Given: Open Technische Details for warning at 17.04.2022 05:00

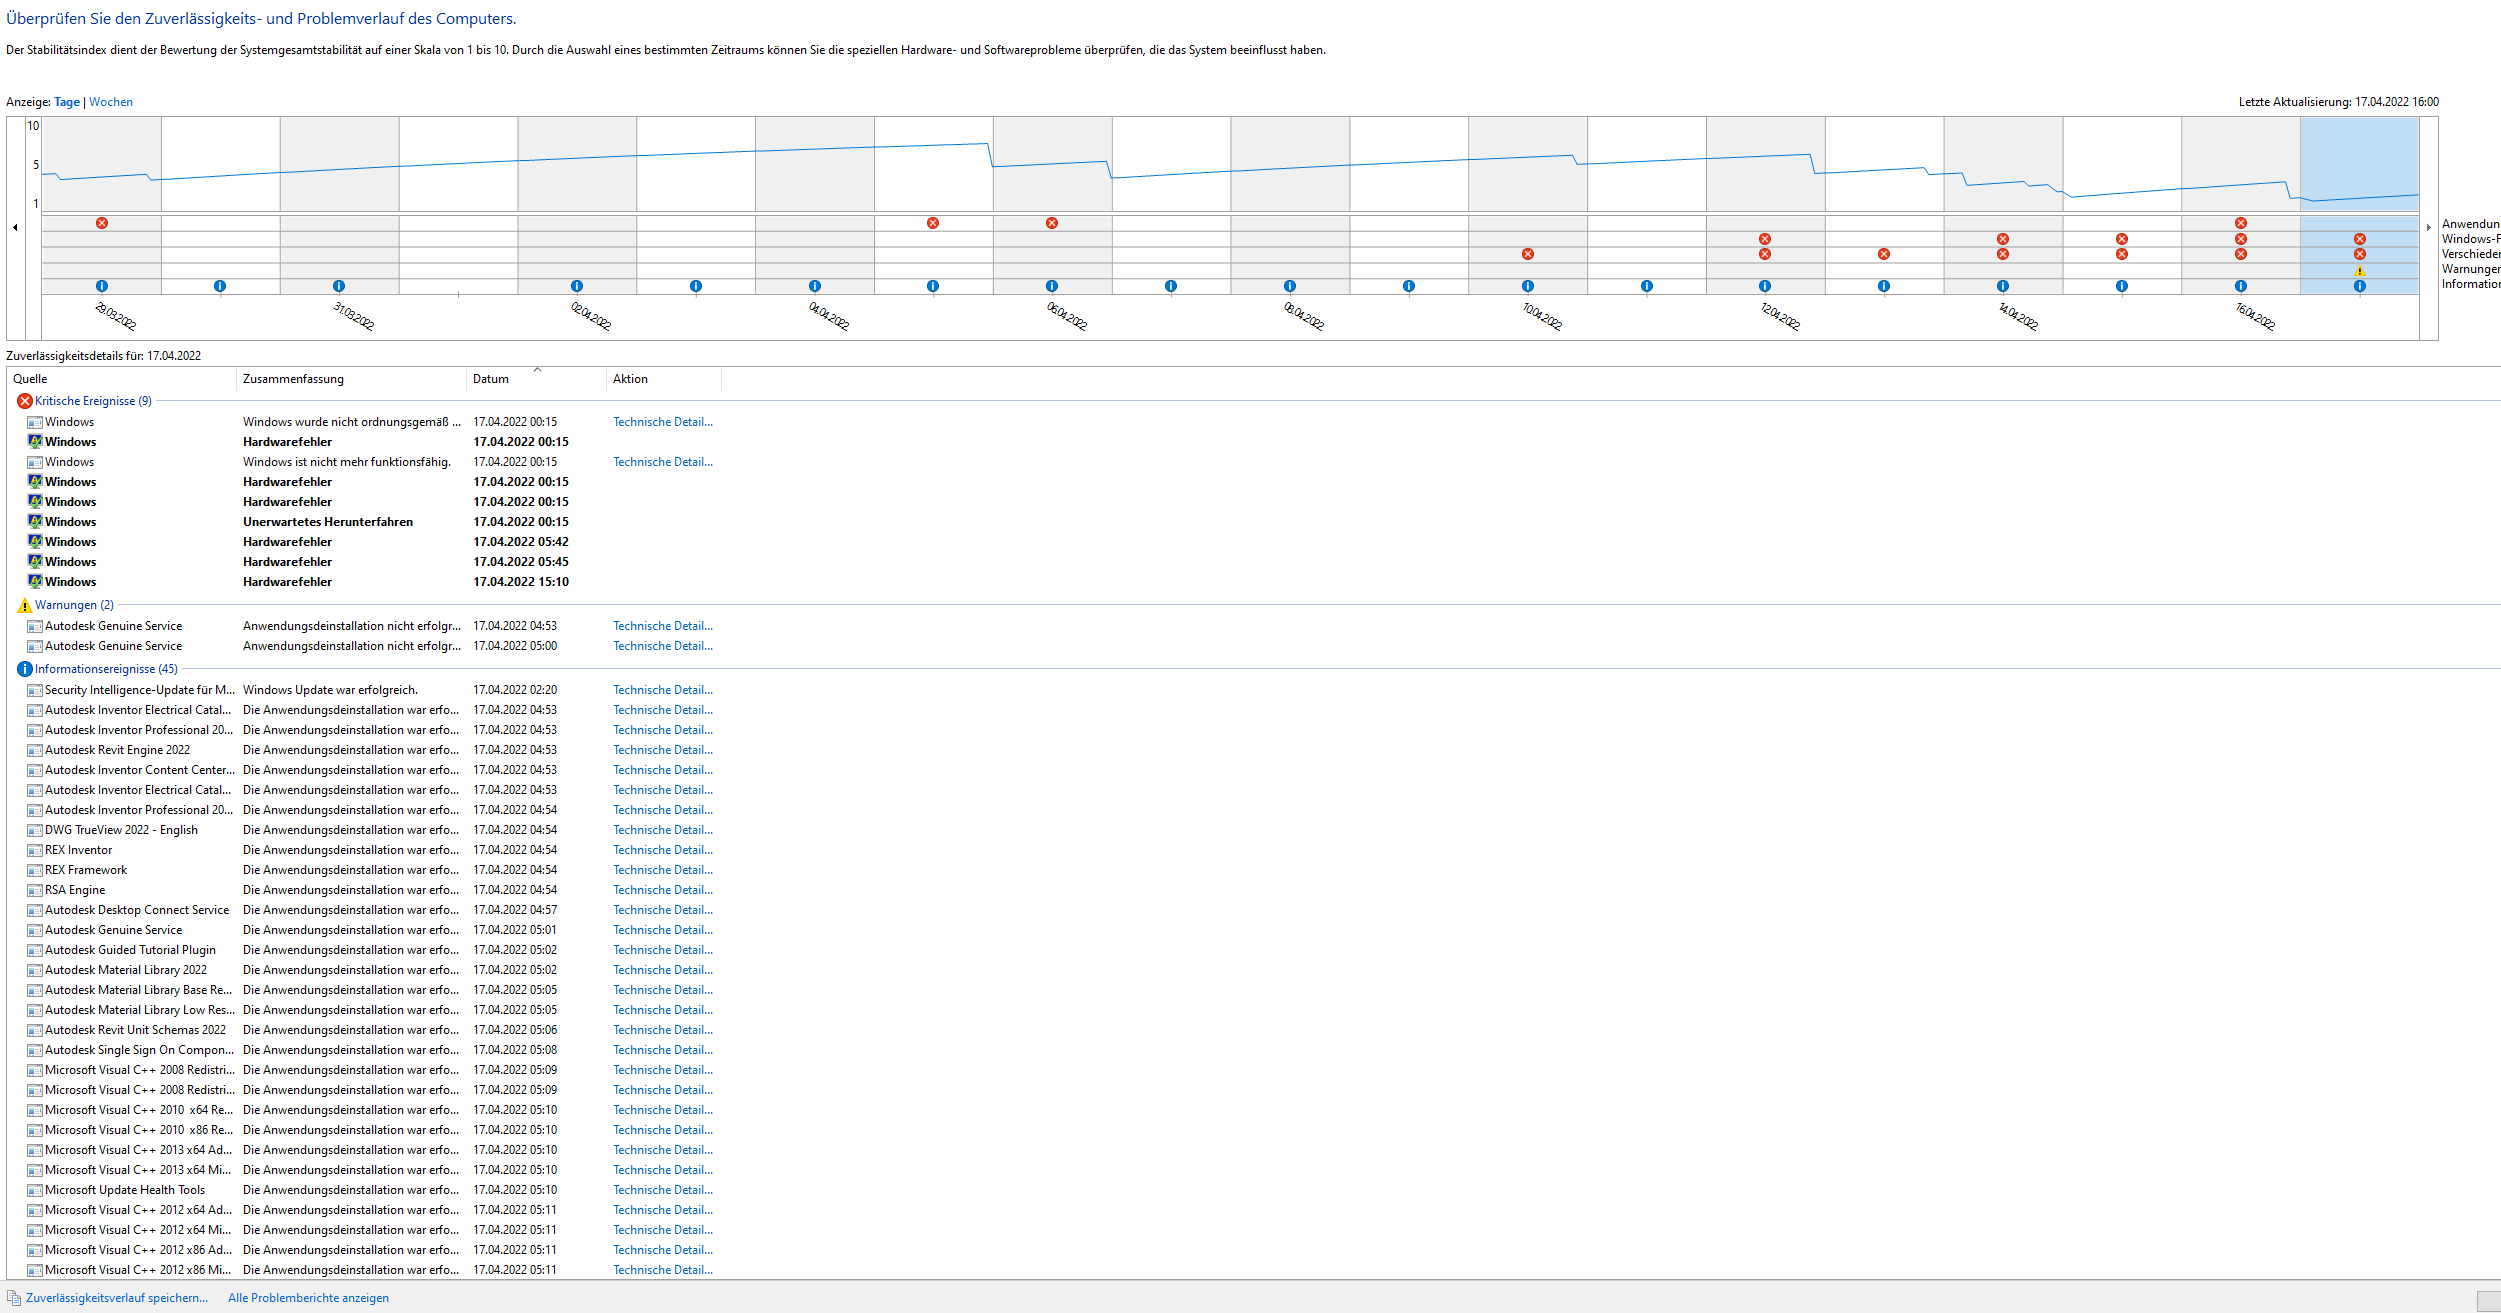Looking at the screenshot, I should click(663, 646).
